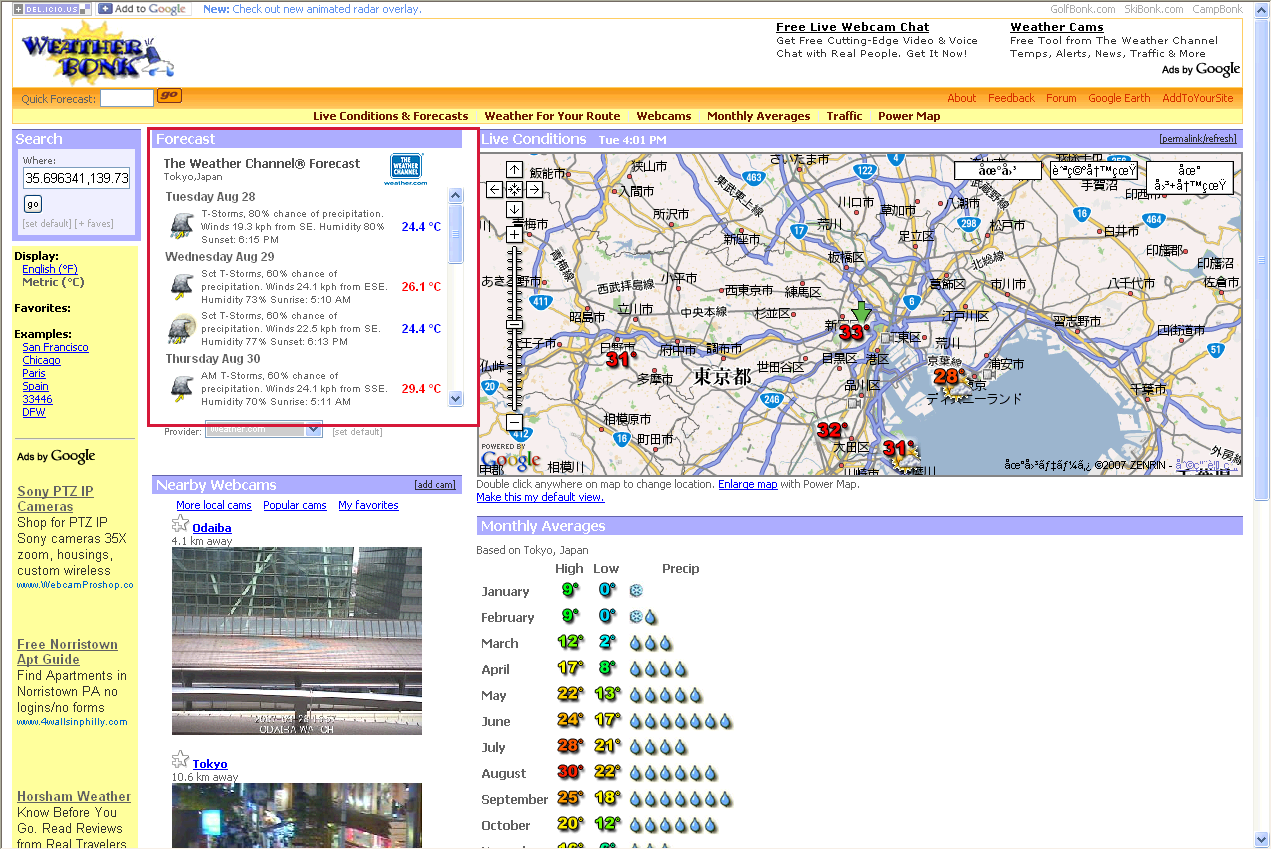Image resolution: width=1272 pixels, height=850 pixels.
Task: Click the permalink/refresh link
Action: point(1198,139)
